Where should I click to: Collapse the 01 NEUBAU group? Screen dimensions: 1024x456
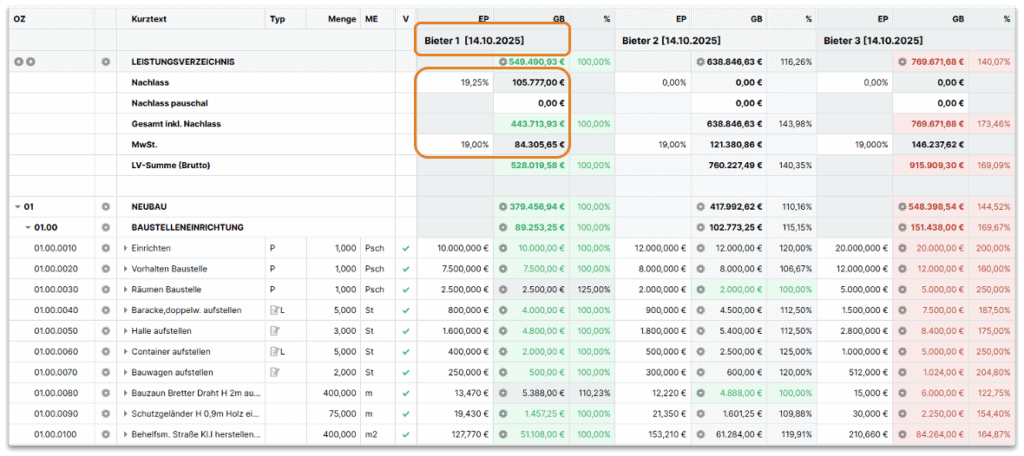pos(18,207)
